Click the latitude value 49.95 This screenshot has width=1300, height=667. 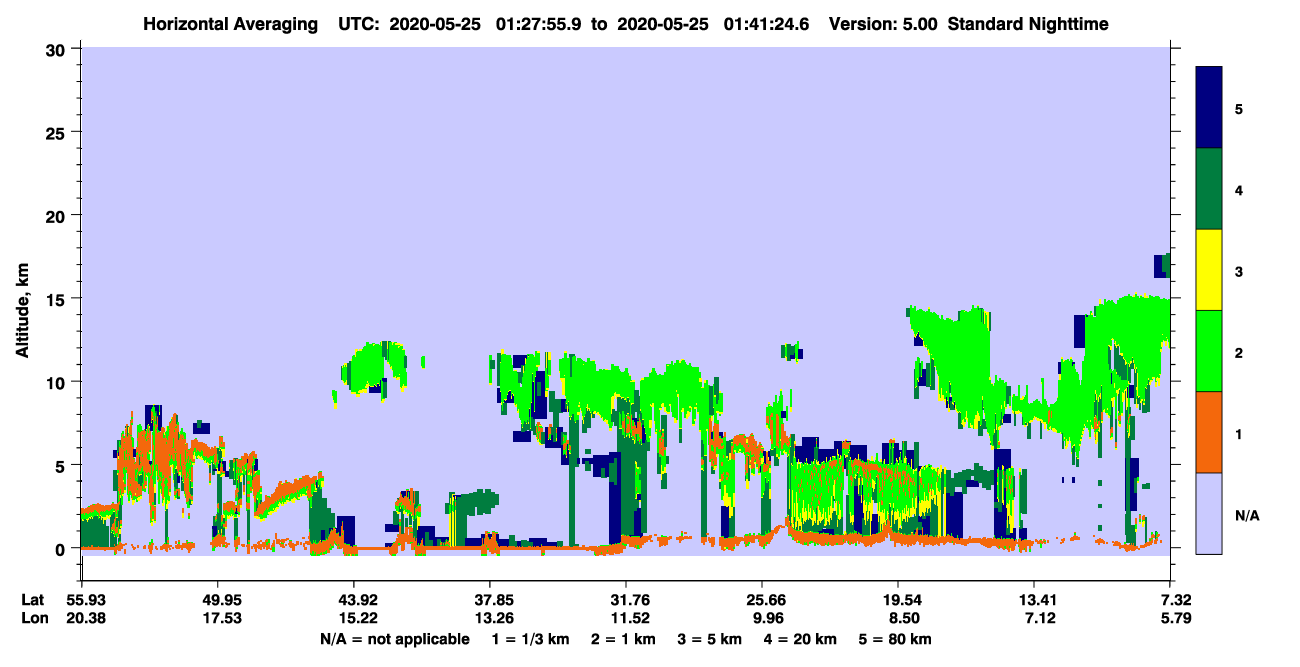217,600
